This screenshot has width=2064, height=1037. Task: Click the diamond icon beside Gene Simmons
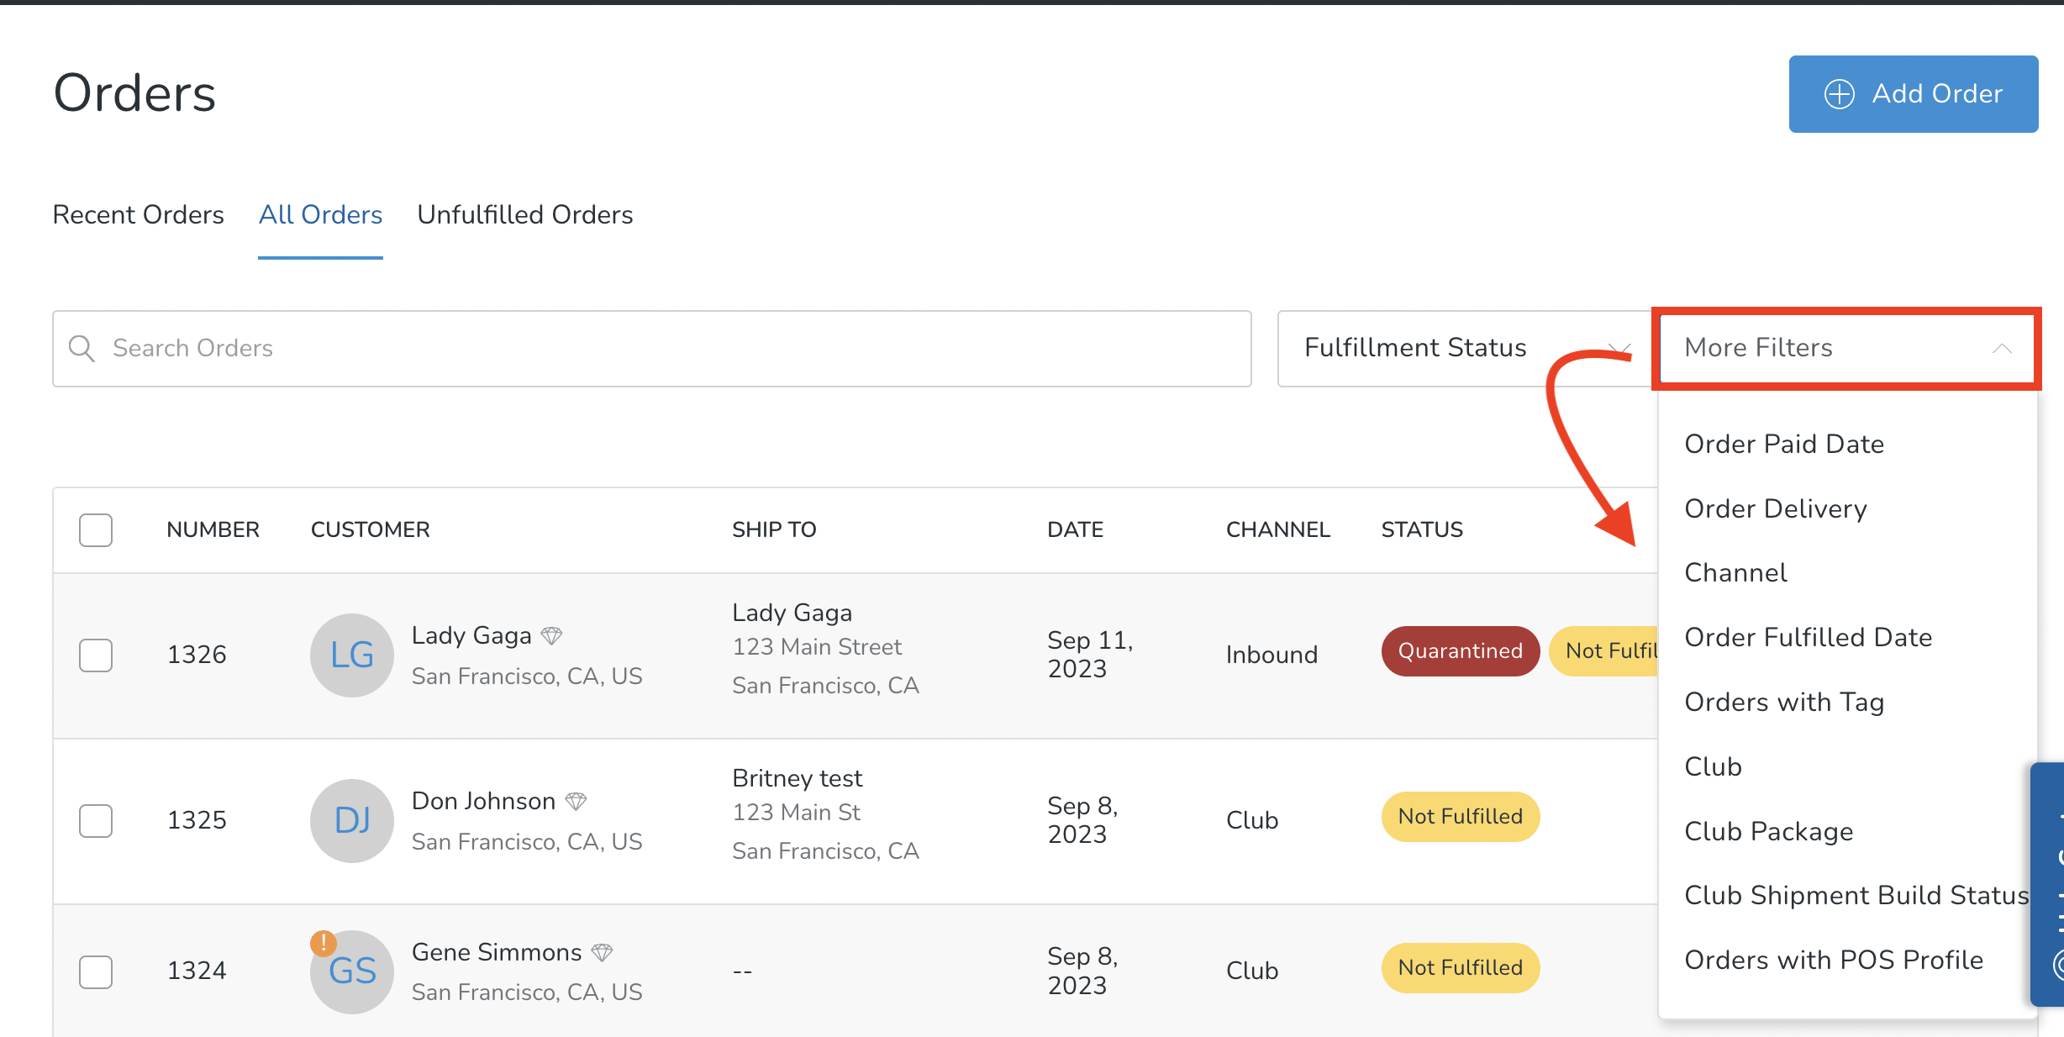602,953
